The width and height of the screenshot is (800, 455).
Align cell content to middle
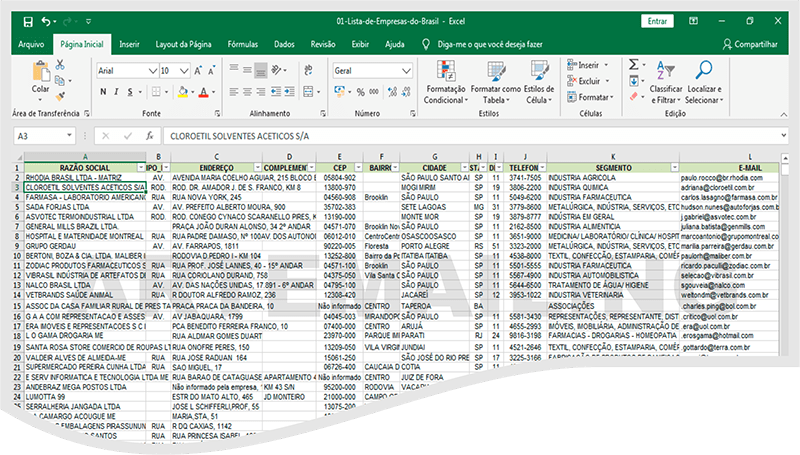pyautogui.click(x=247, y=70)
